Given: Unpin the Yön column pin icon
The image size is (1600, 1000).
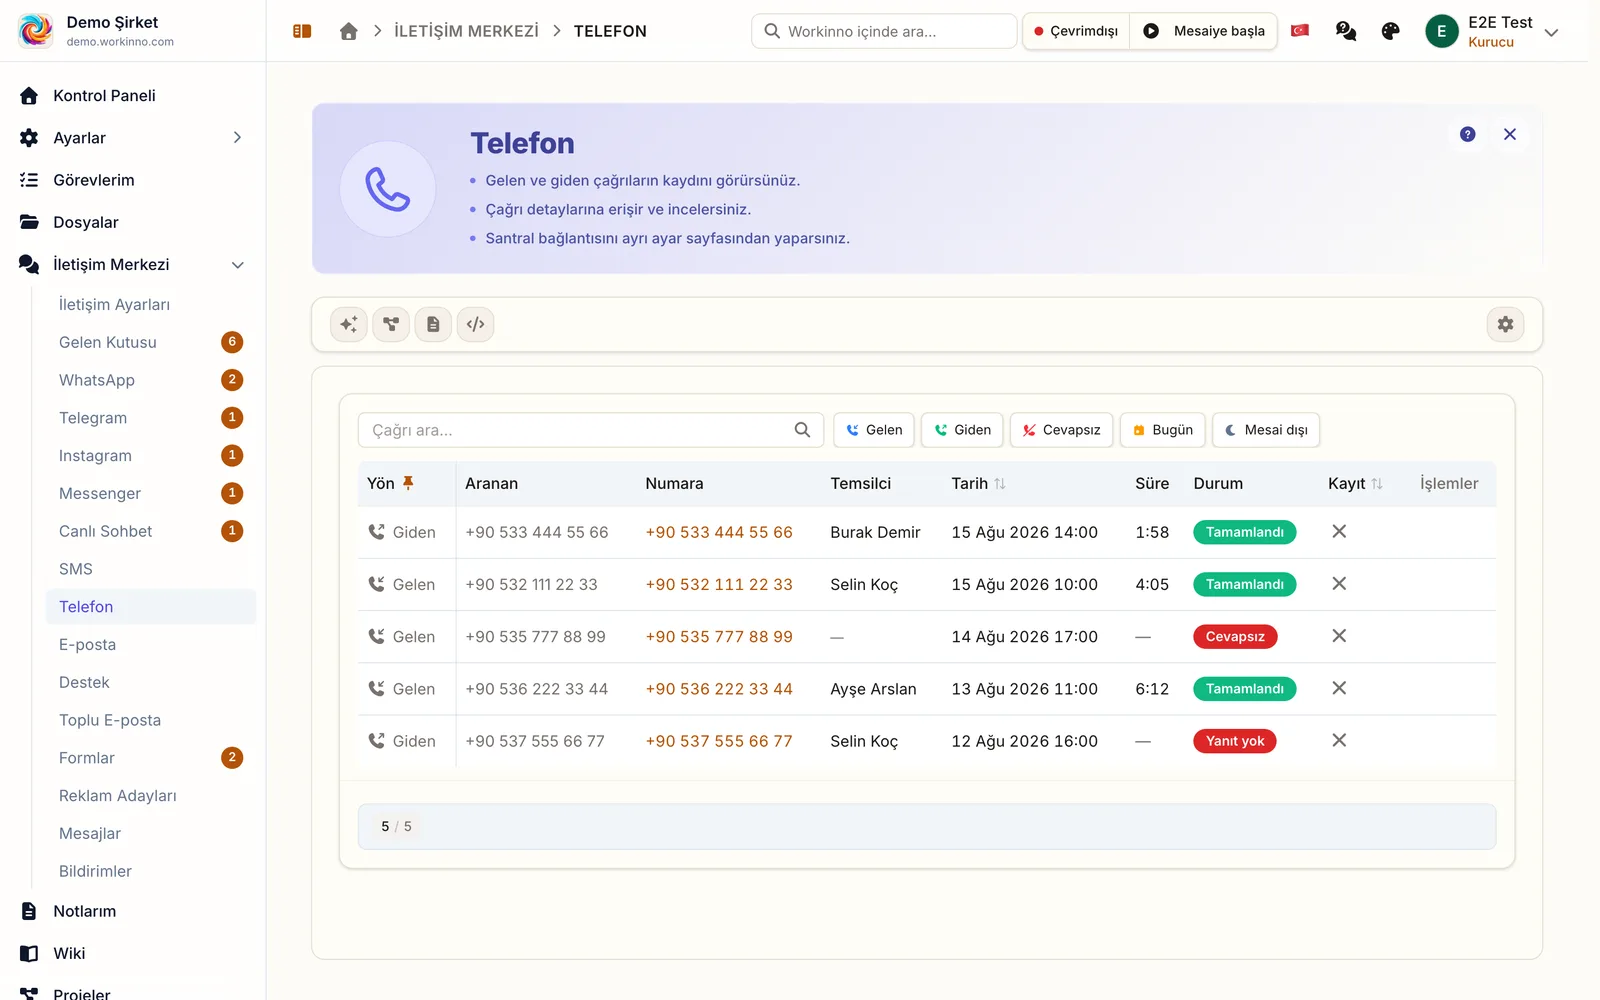Looking at the screenshot, I should click(408, 483).
